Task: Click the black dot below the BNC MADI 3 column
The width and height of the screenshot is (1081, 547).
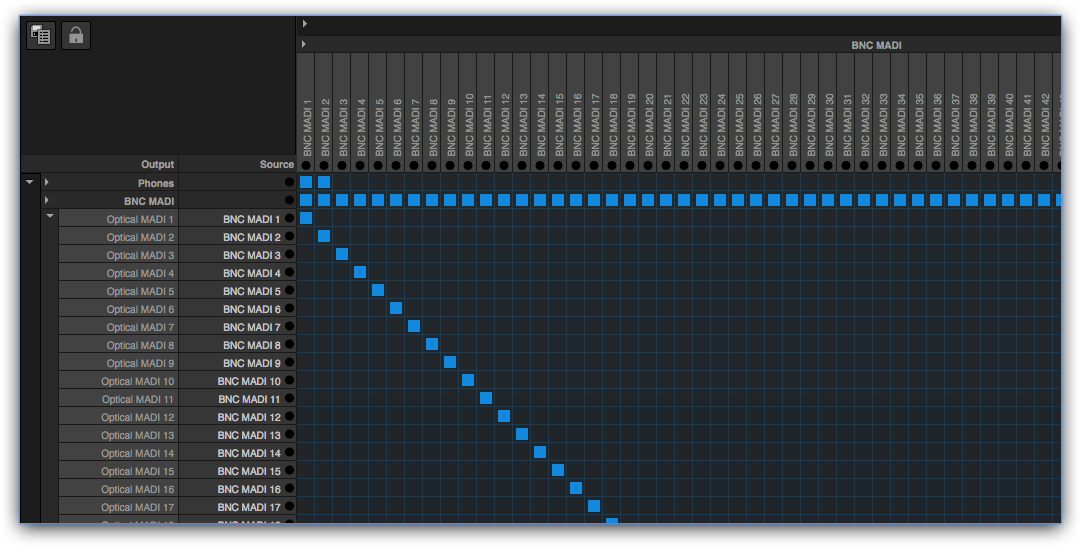Action: (x=342, y=165)
